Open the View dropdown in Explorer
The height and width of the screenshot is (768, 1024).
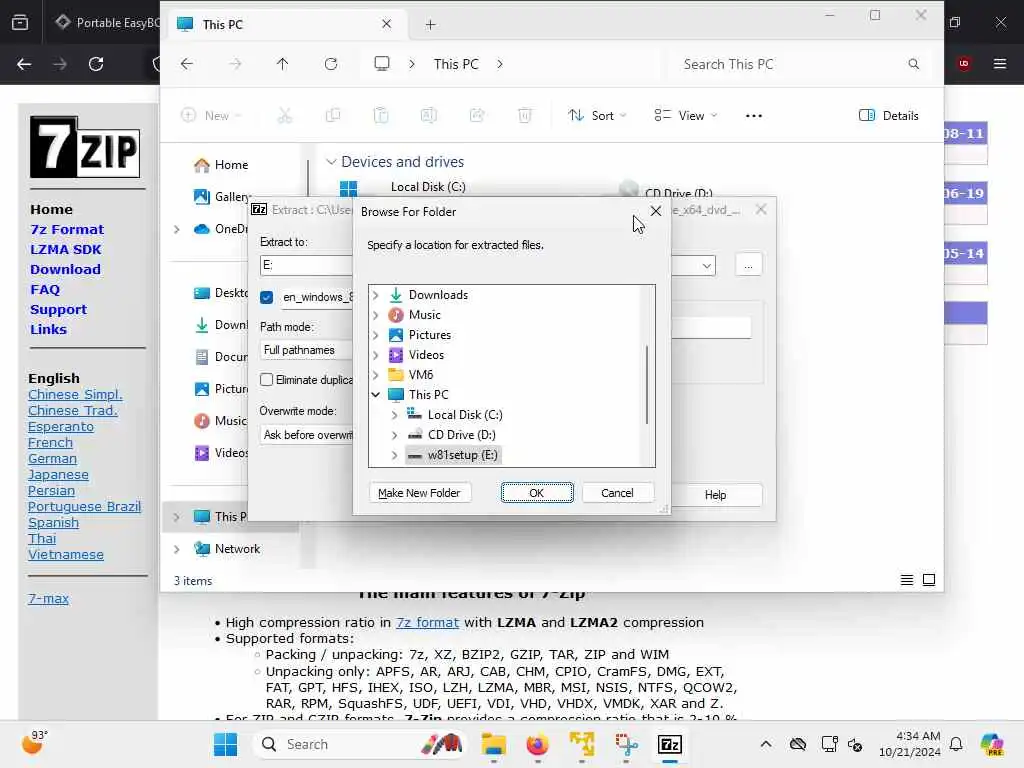coord(686,116)
